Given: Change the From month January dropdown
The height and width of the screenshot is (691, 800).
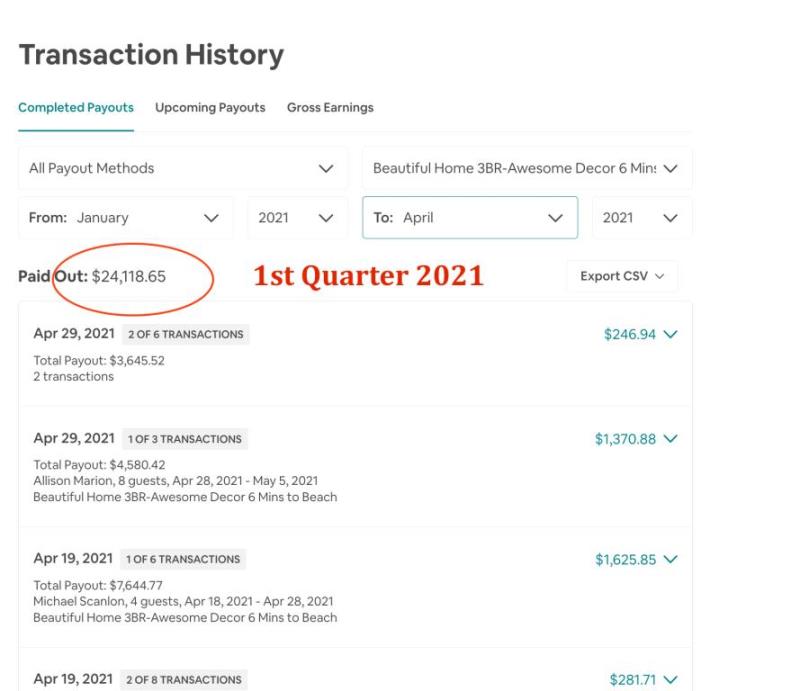Looking at the screenshot, I should [x=125, y=217].
